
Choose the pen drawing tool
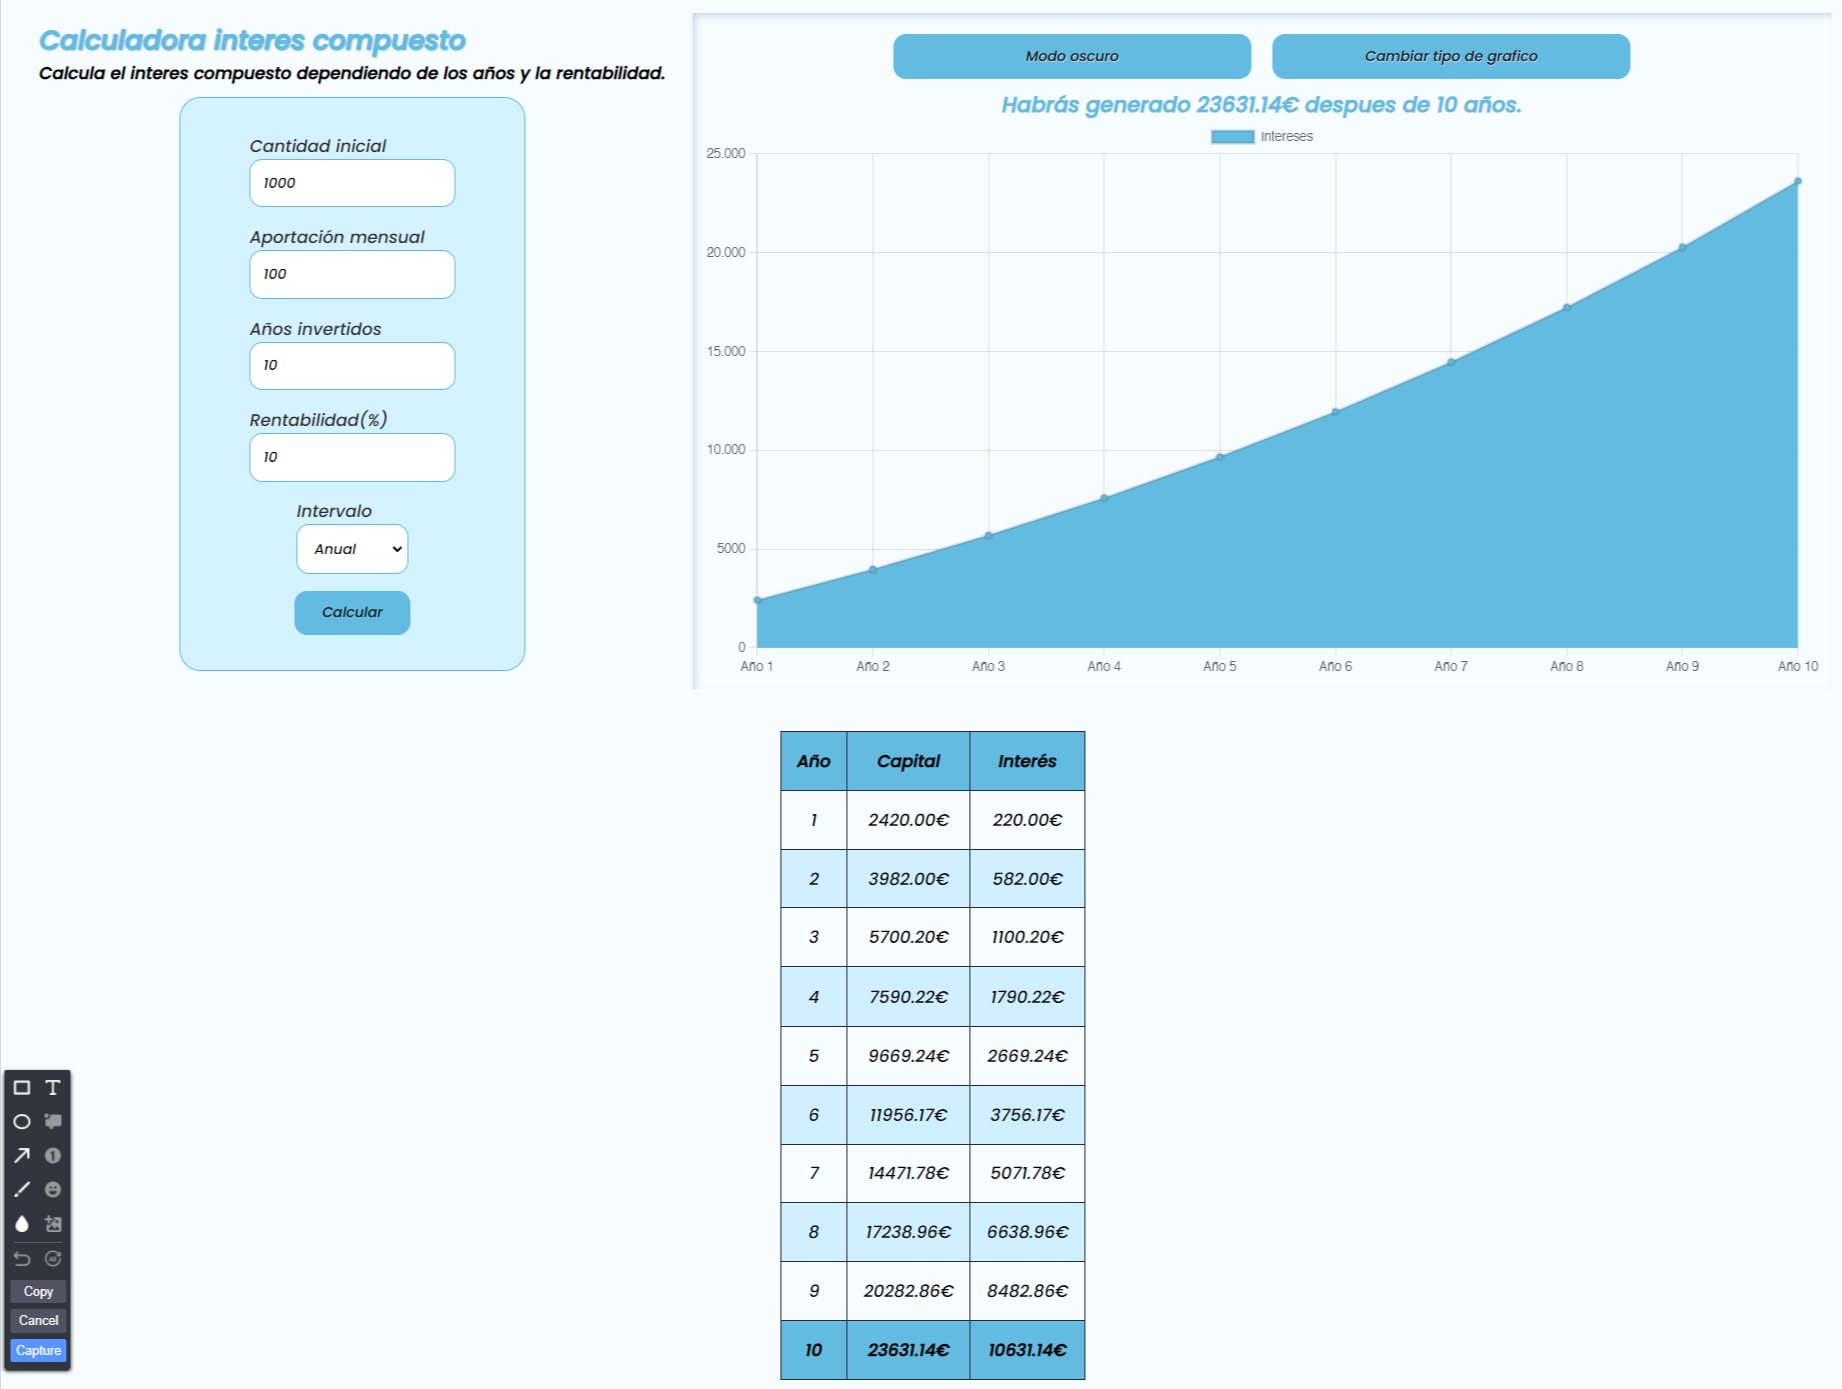tap(22, 1190)
